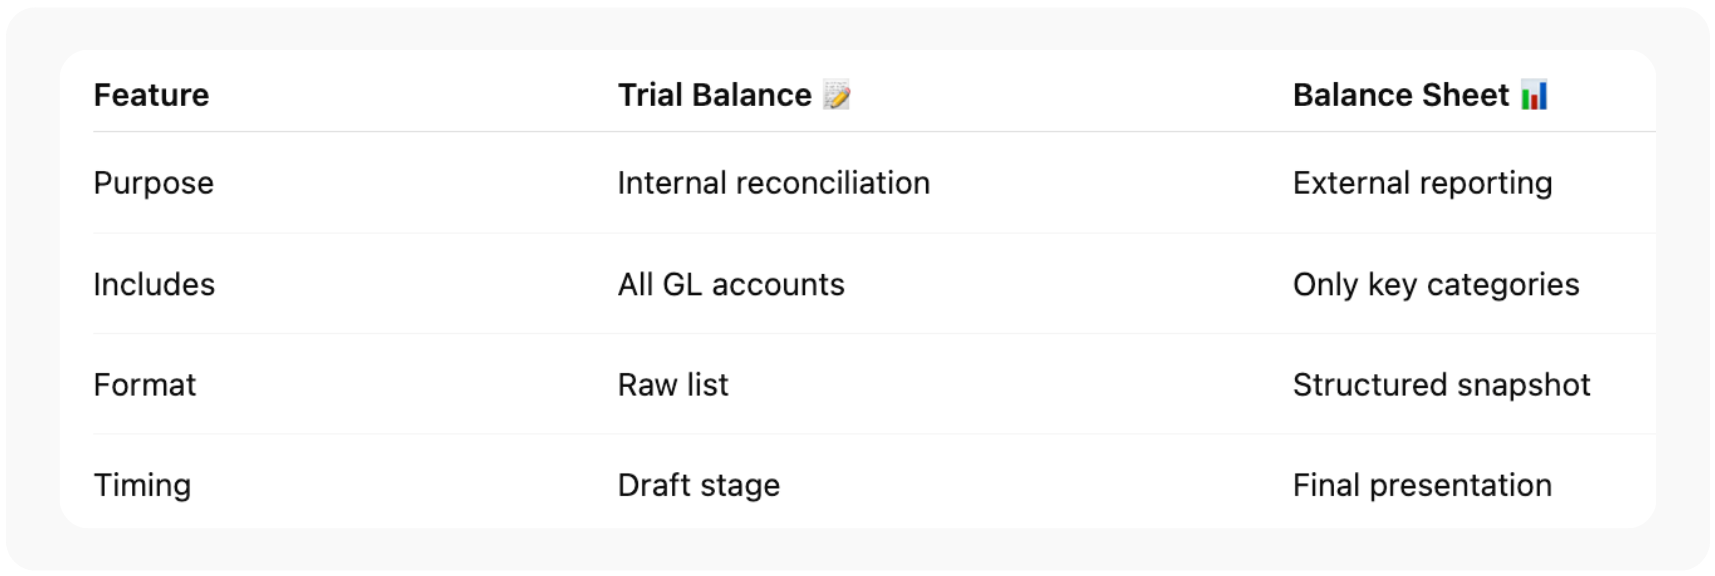Select the Draft stage cell
This screenshot has width=1715, height=576.
click(x=698, y=485)
